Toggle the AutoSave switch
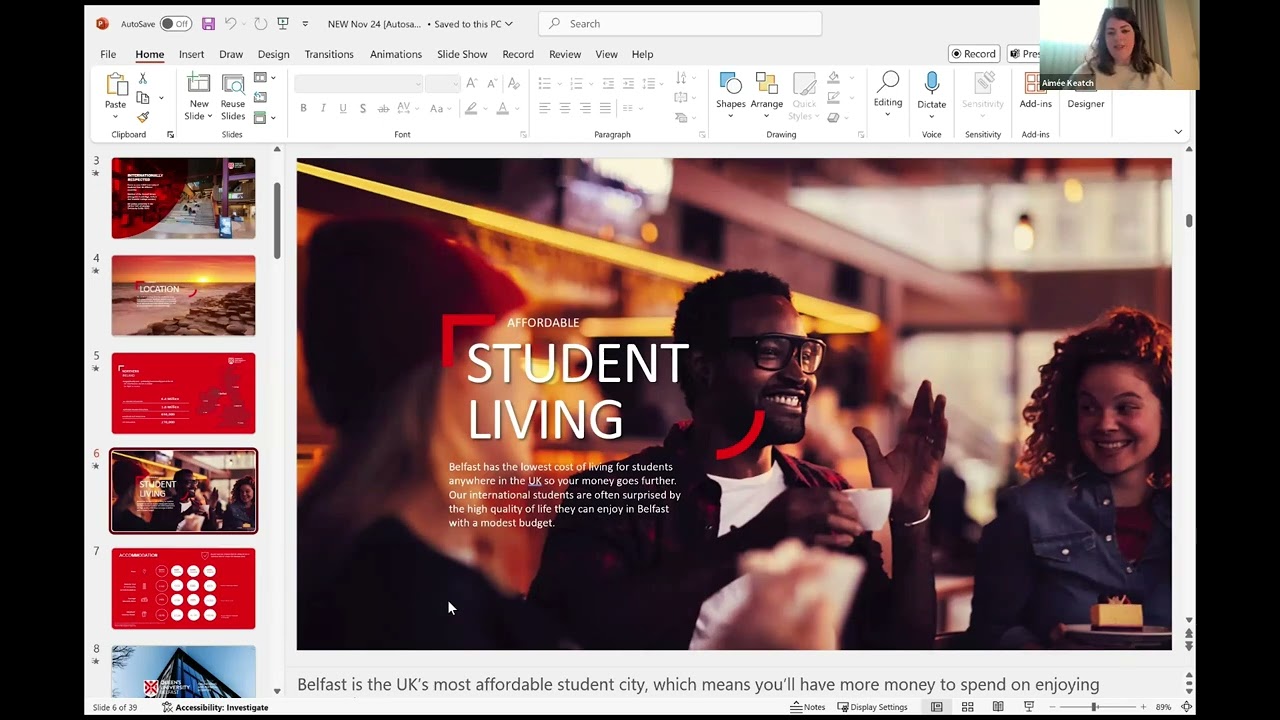This screenshot has height=720, width=1280. tap(175, 23)
